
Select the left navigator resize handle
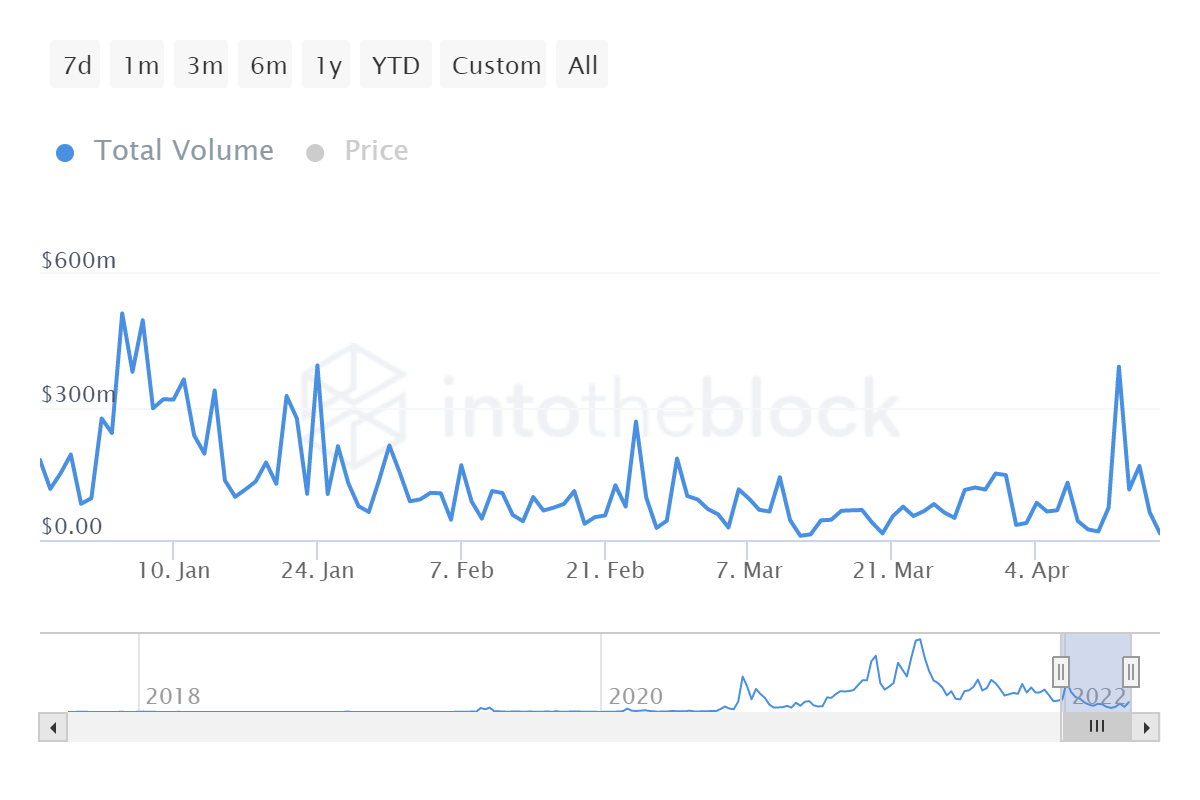click(1062, 671)
